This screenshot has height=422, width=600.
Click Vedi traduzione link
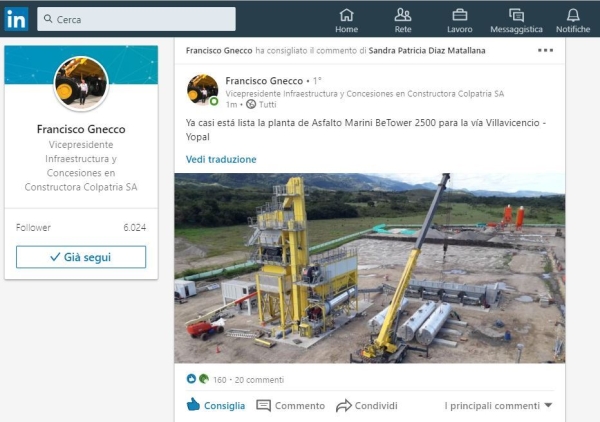221,159
